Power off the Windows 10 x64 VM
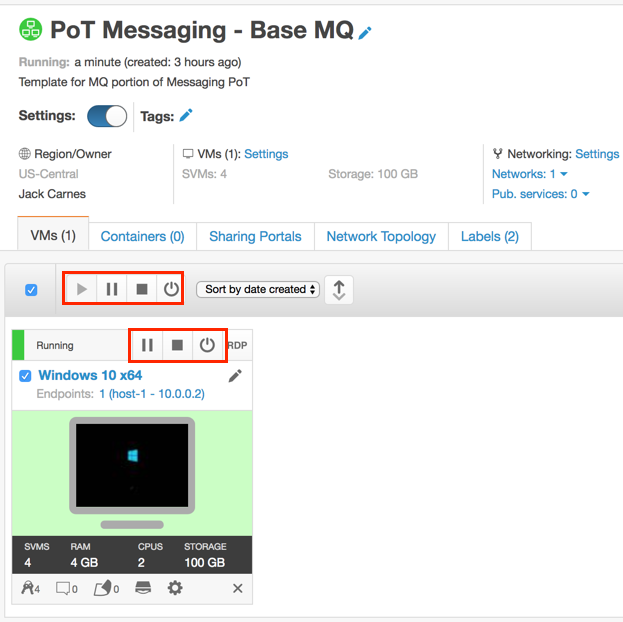The image size is (623, 622). point(207,345)
